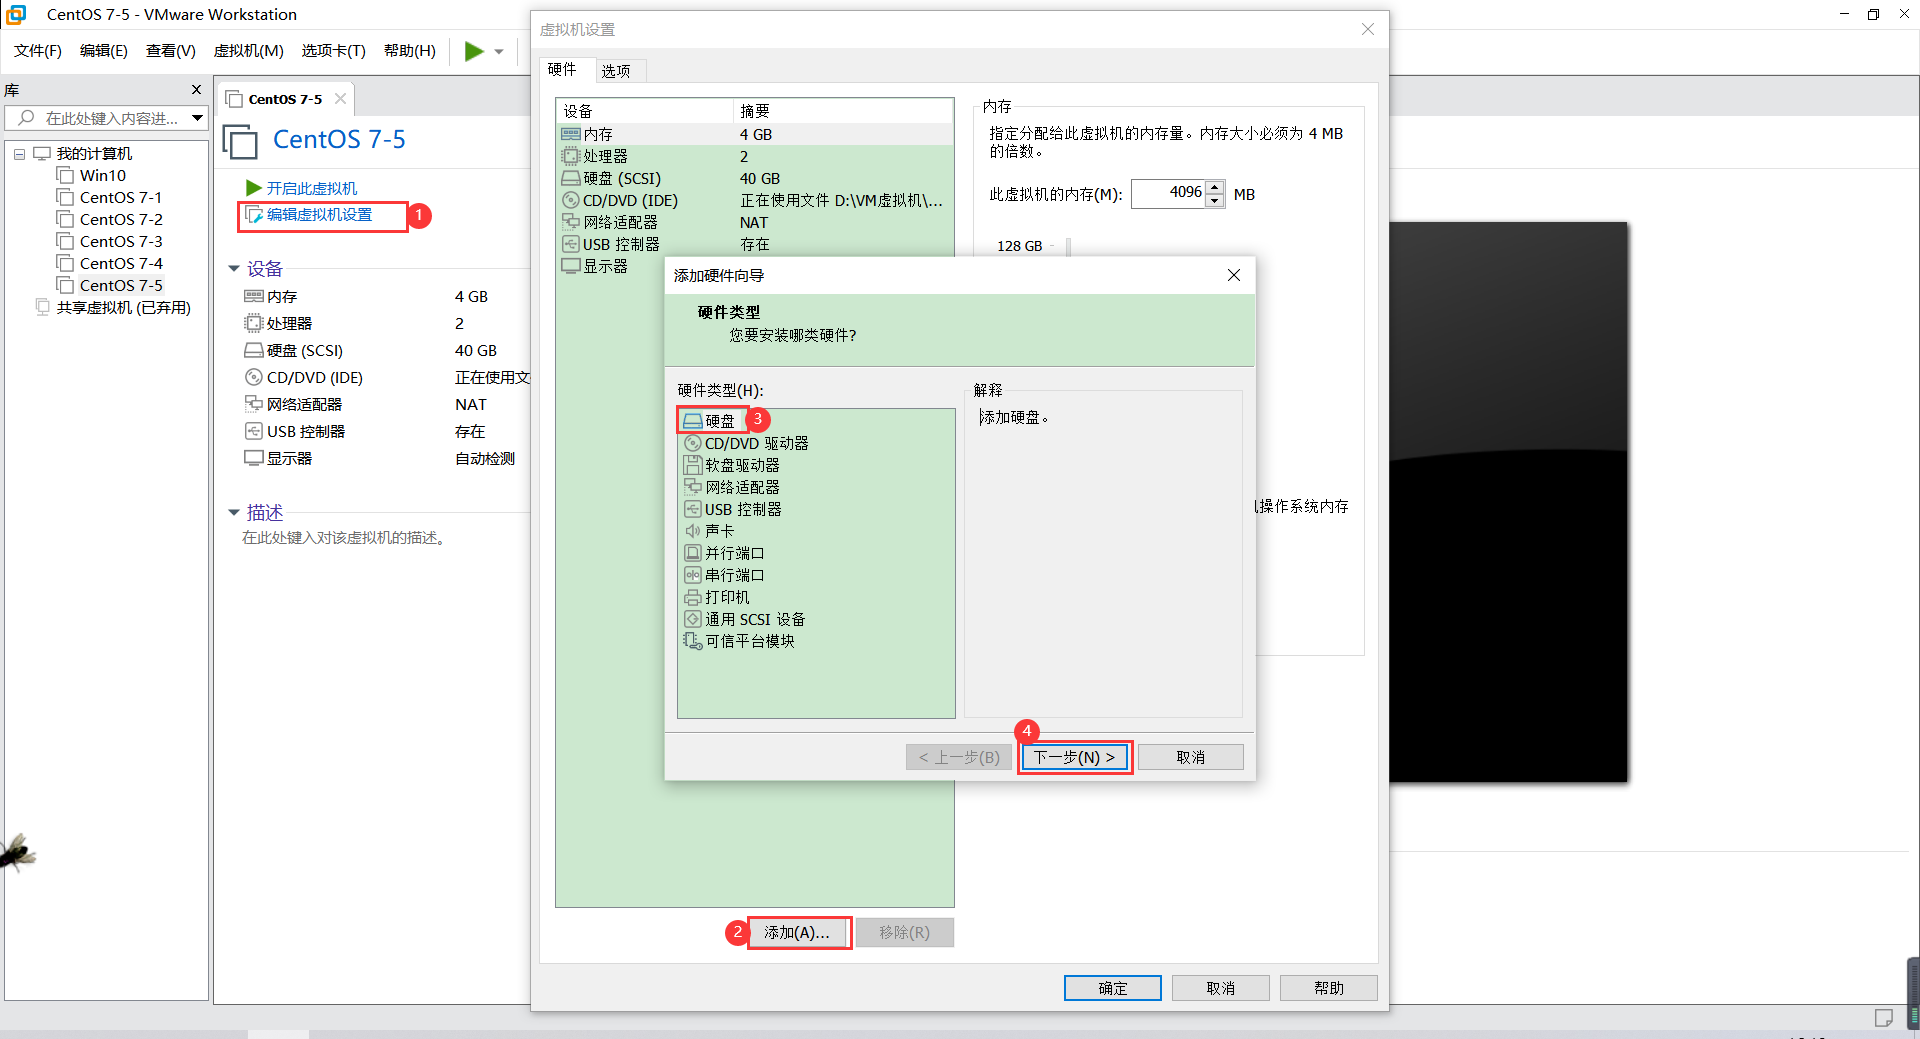Select CentOS 7-3 in the library tree
This screenshot has width=1920, height=1039.
click(120, 242)
